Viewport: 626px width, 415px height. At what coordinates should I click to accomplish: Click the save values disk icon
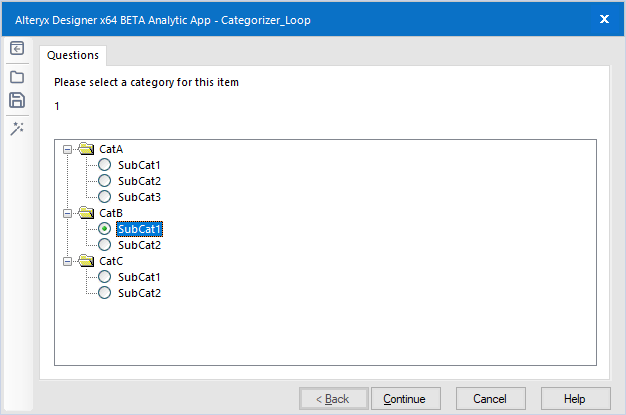[x=17, y=100]
